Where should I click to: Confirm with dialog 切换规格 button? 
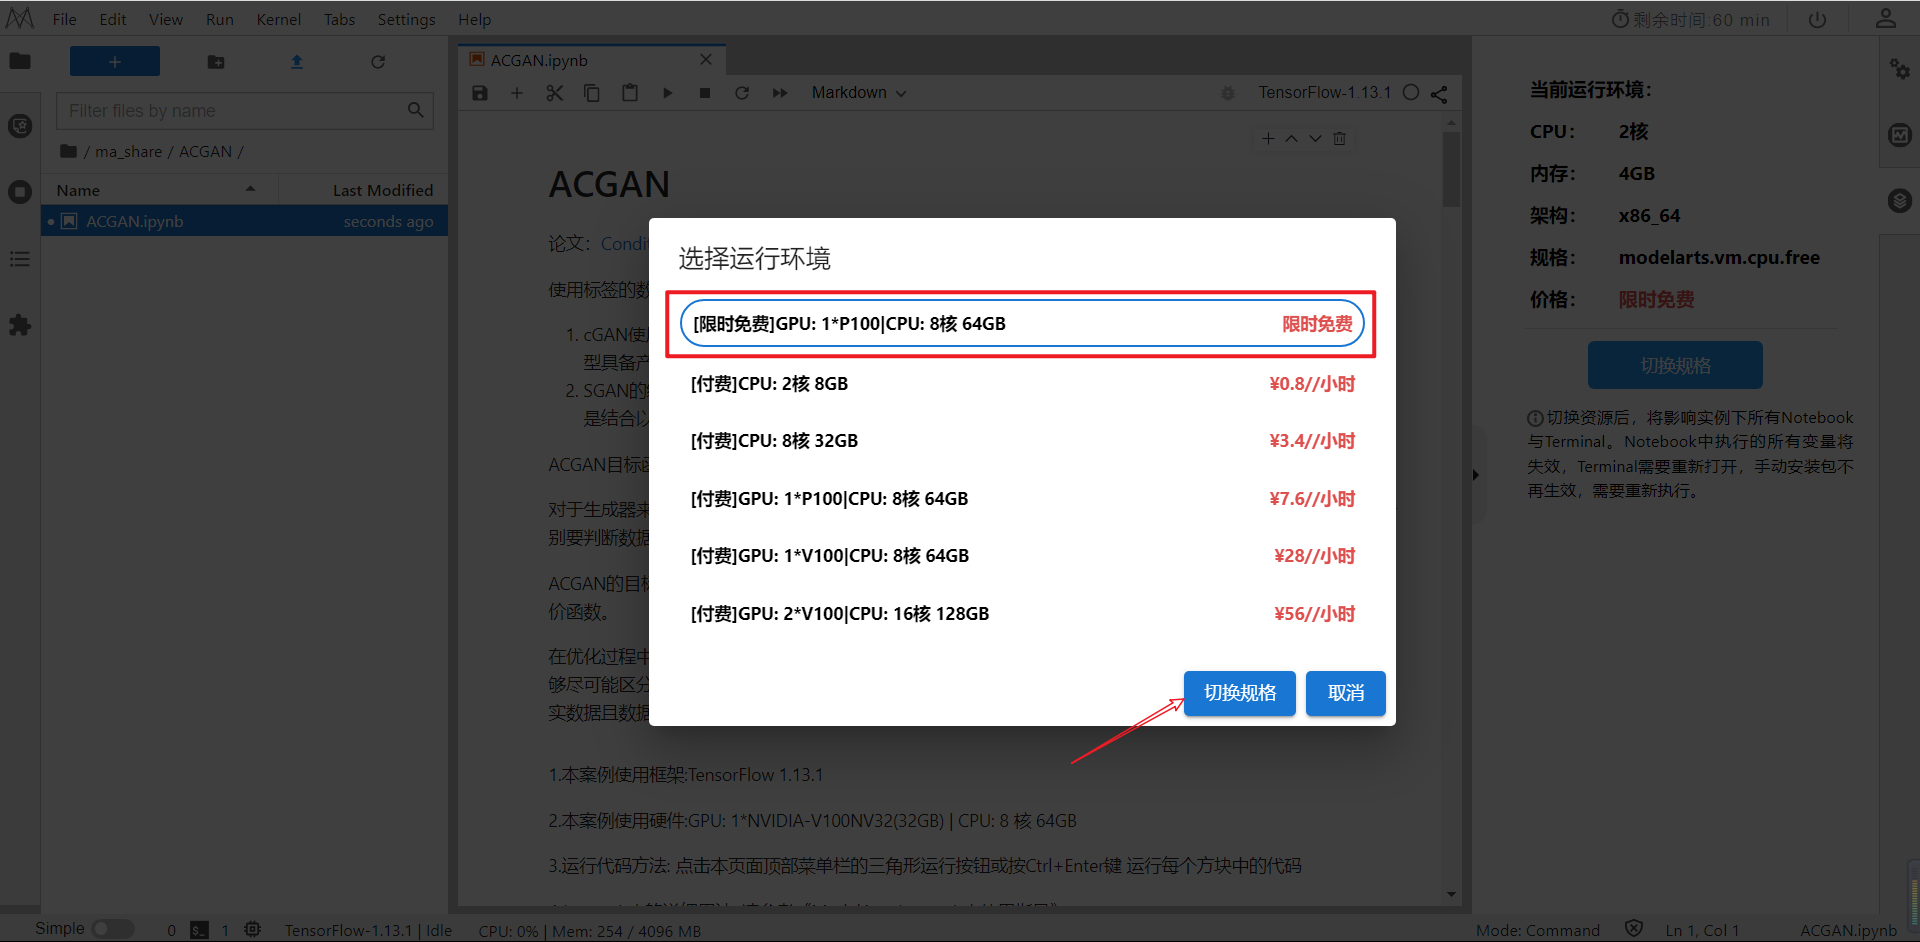(1240, 693)
